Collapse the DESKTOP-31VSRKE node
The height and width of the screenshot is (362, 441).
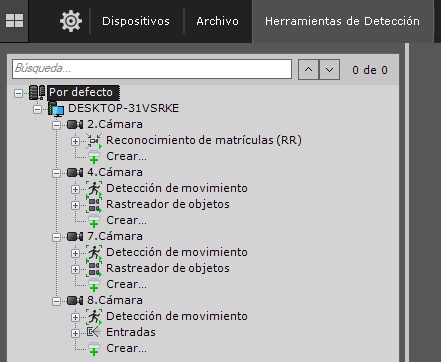coord(37,109)
